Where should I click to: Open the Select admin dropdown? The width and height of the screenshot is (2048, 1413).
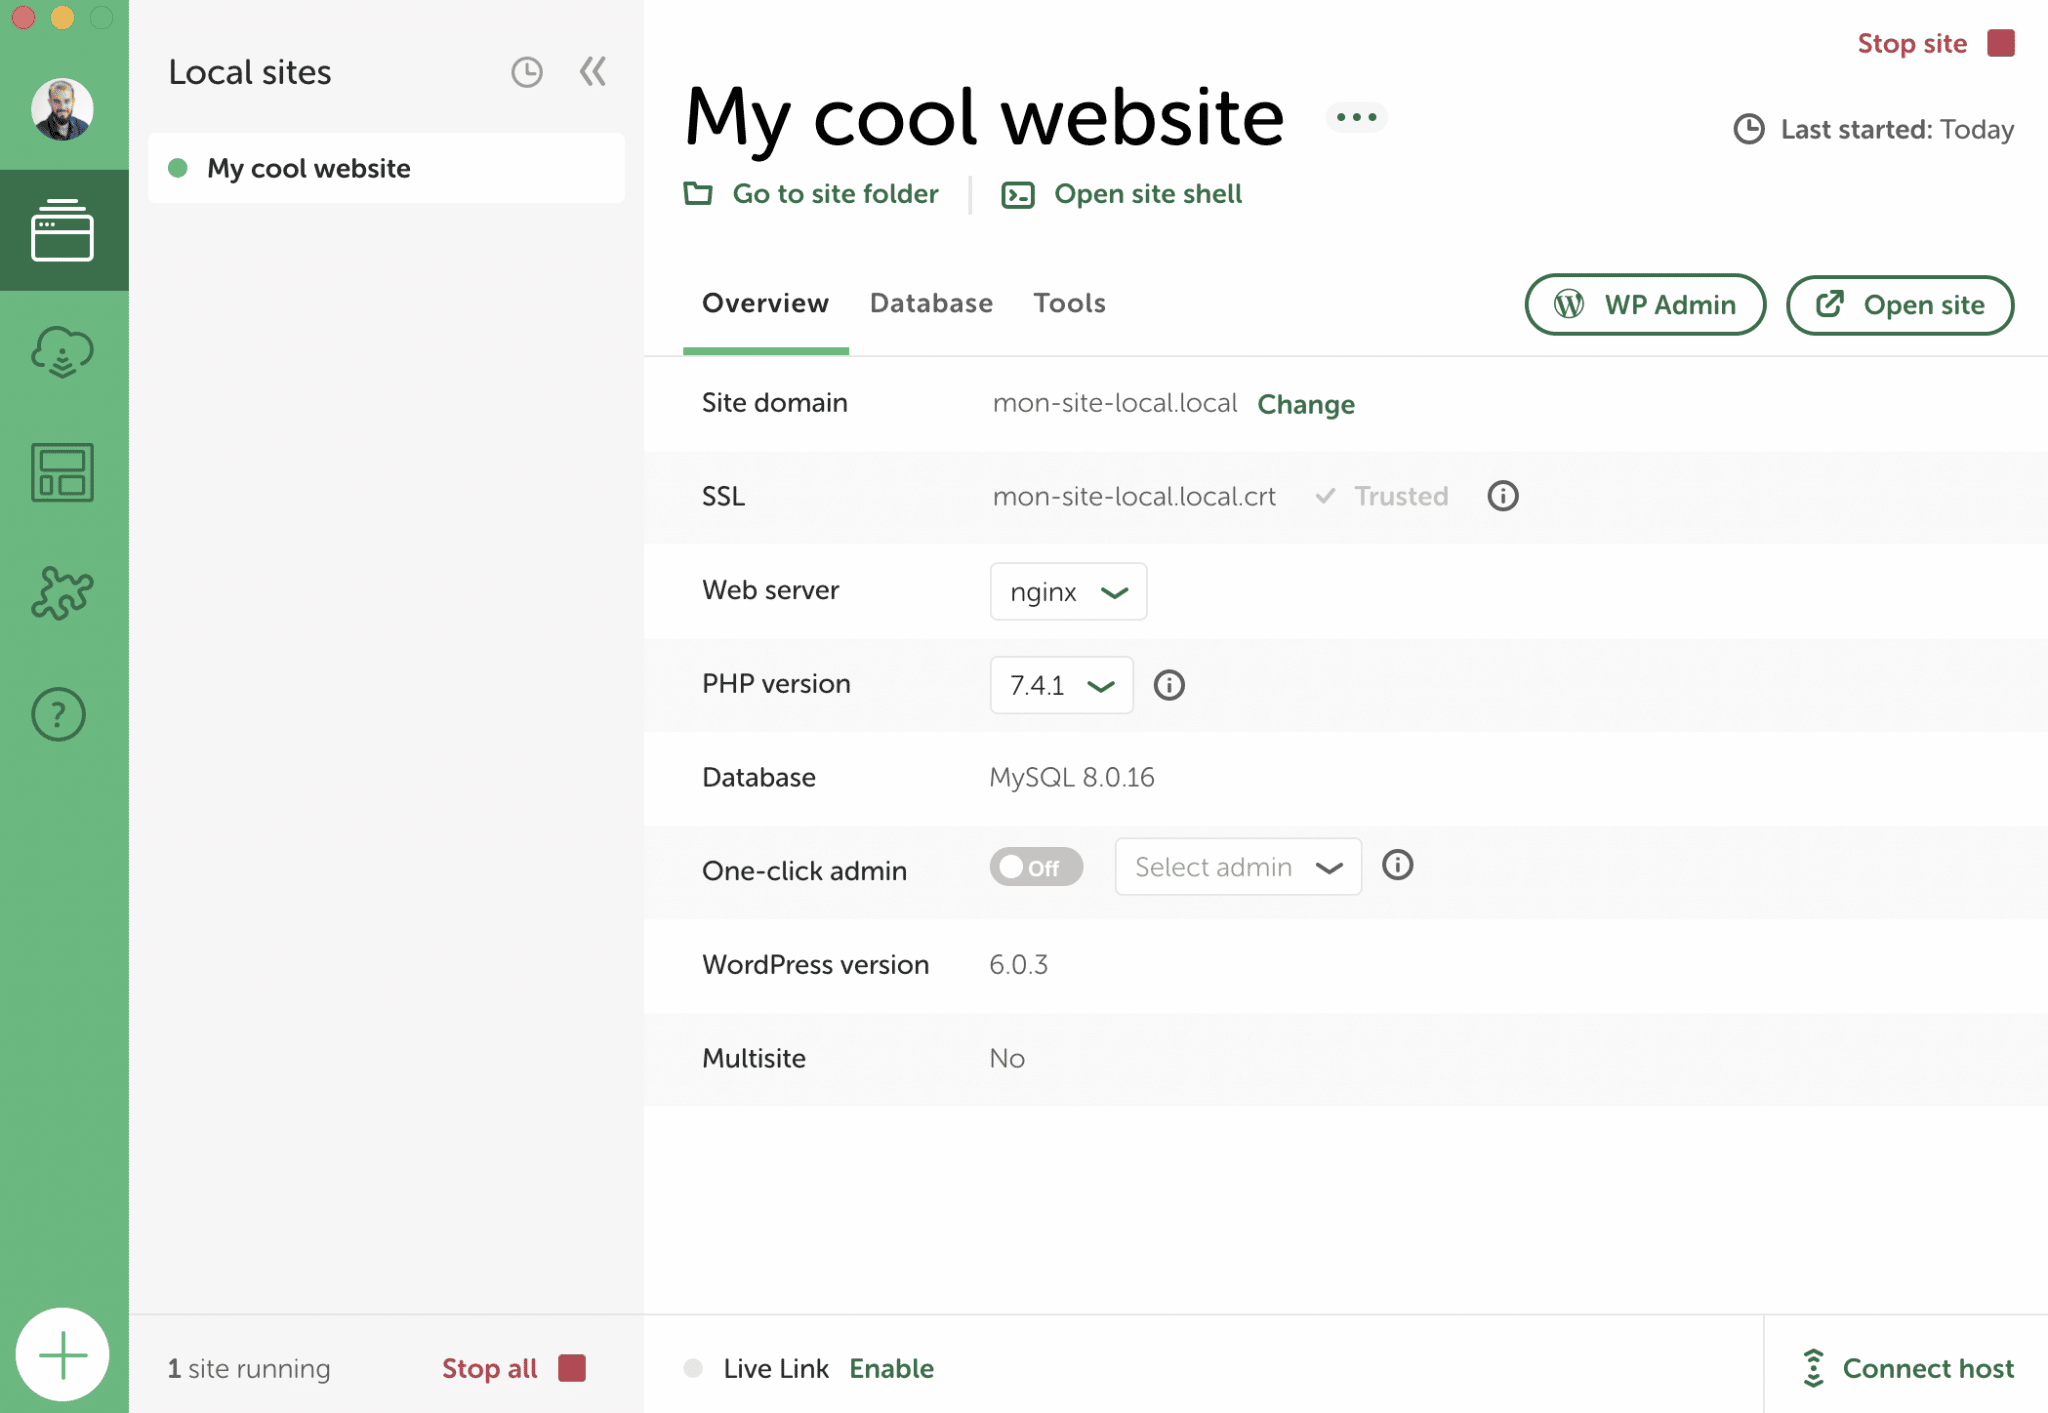click(1238, 866)
